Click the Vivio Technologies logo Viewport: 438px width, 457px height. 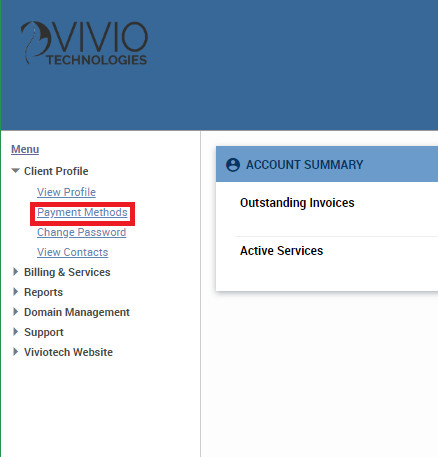tap(84, 43)
